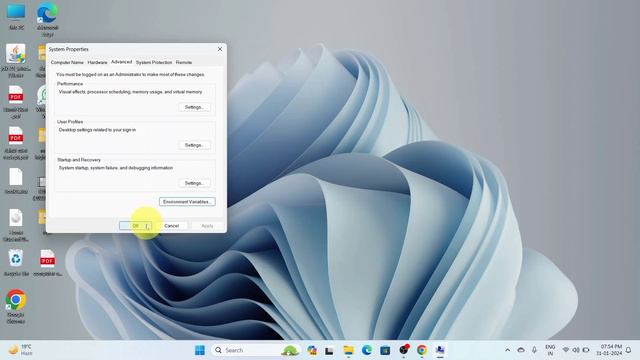
Task: Open the This PC desktop icon
Action: pyautogui.click(x=16, y=16)
